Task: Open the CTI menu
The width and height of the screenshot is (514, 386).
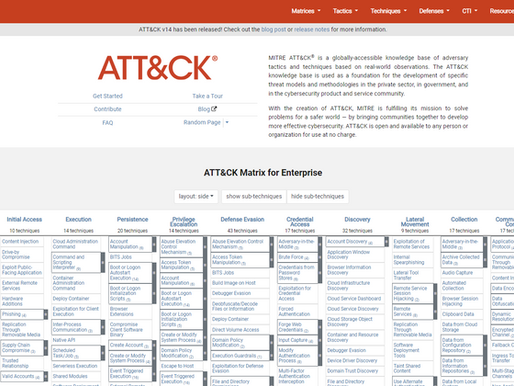Action: (x=469, y=11)
